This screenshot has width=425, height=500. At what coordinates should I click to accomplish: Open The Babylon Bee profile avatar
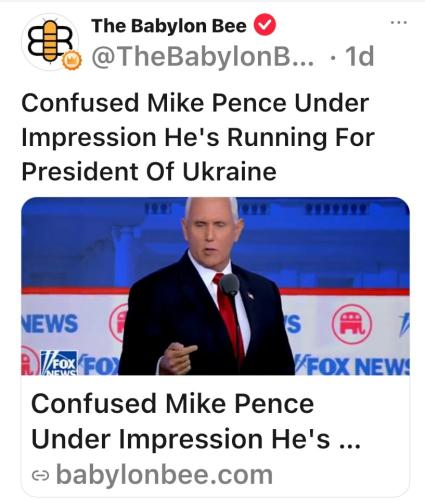tap(50, 42)
